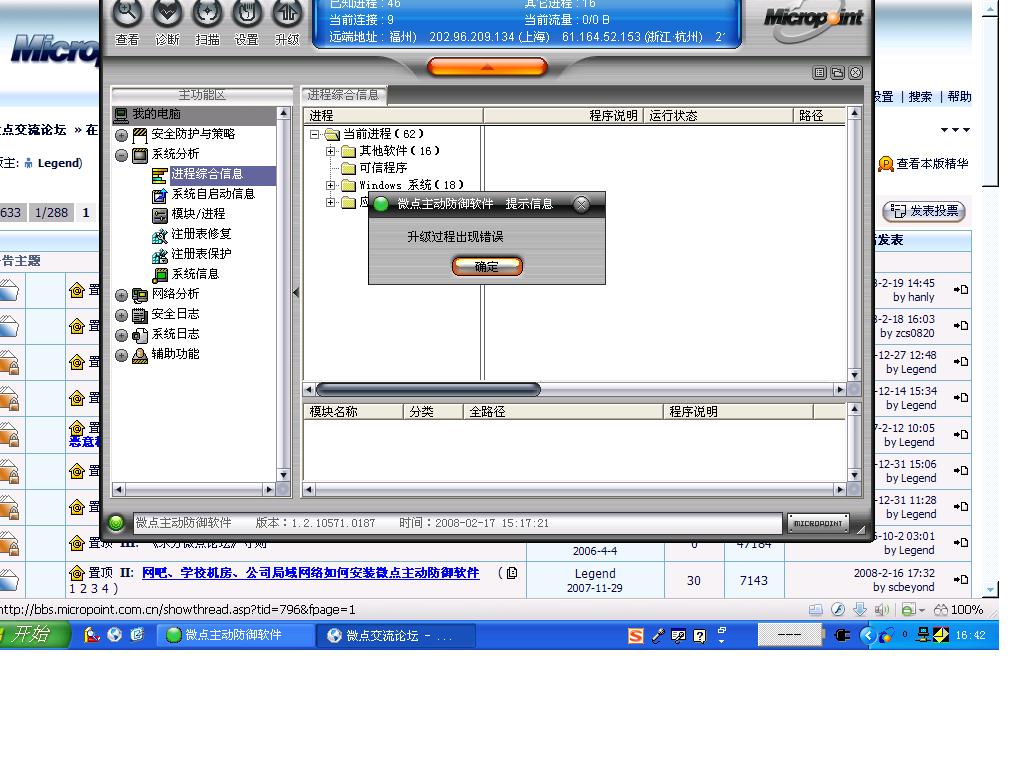Expand the Windows 系统 (18) folder
The image size is (1024, 768).
point(331,185)
